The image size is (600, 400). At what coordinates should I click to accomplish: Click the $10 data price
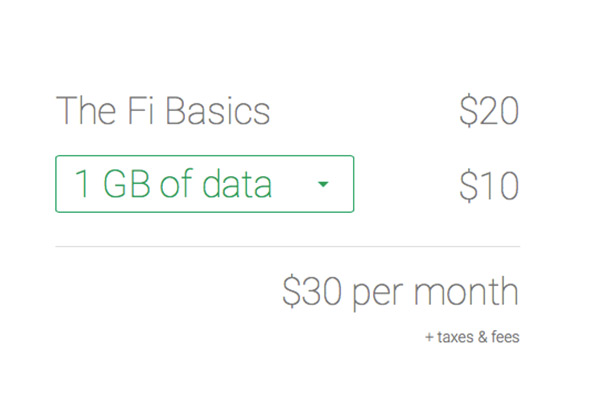pos(489,185)
